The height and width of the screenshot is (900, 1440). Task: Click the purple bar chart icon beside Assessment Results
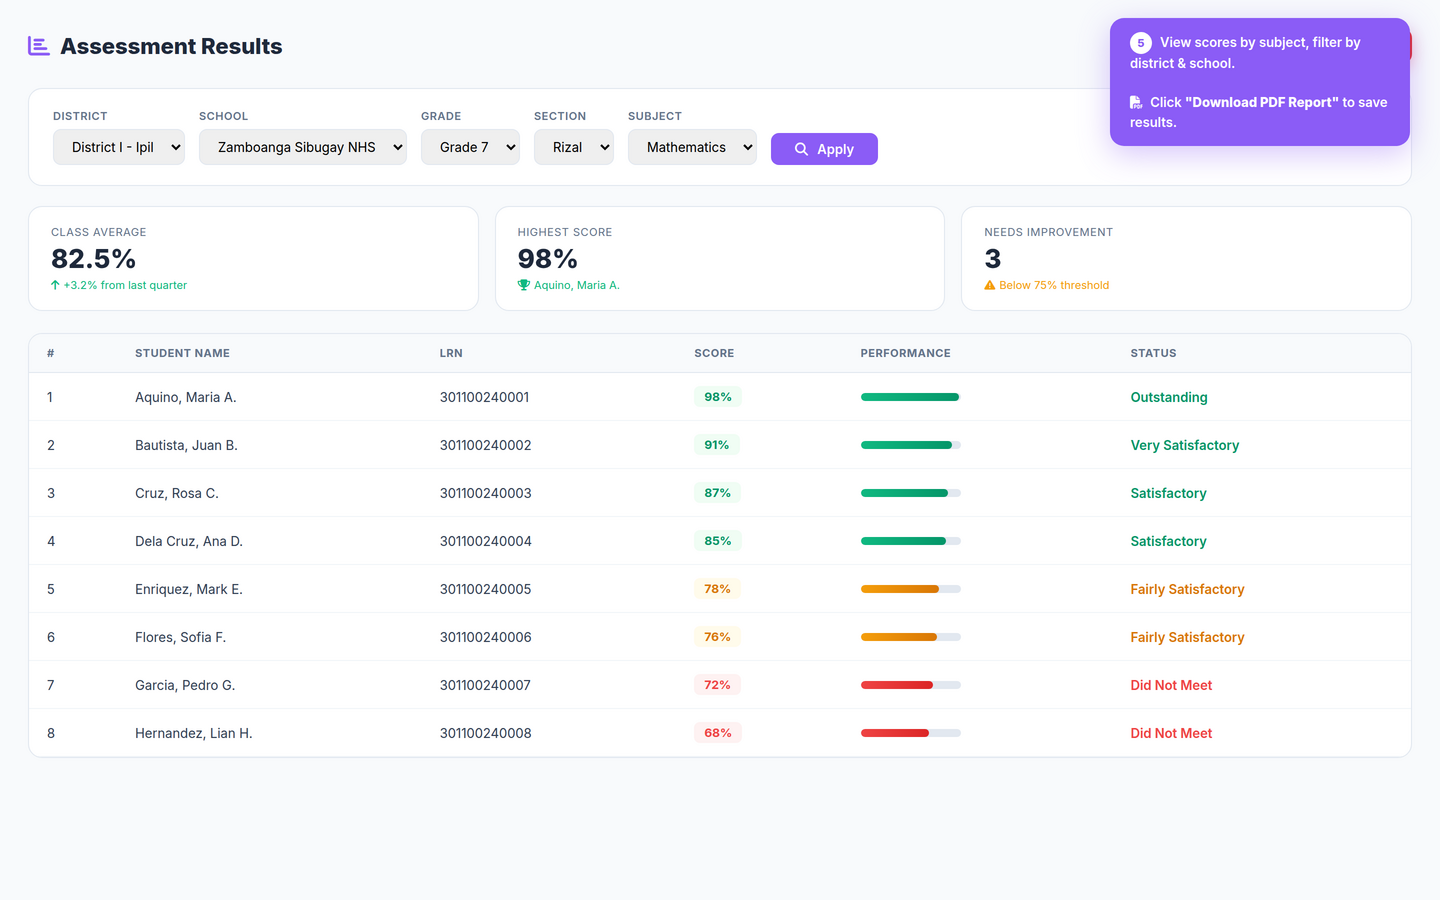pyautogui.click(x=37, y=45)
